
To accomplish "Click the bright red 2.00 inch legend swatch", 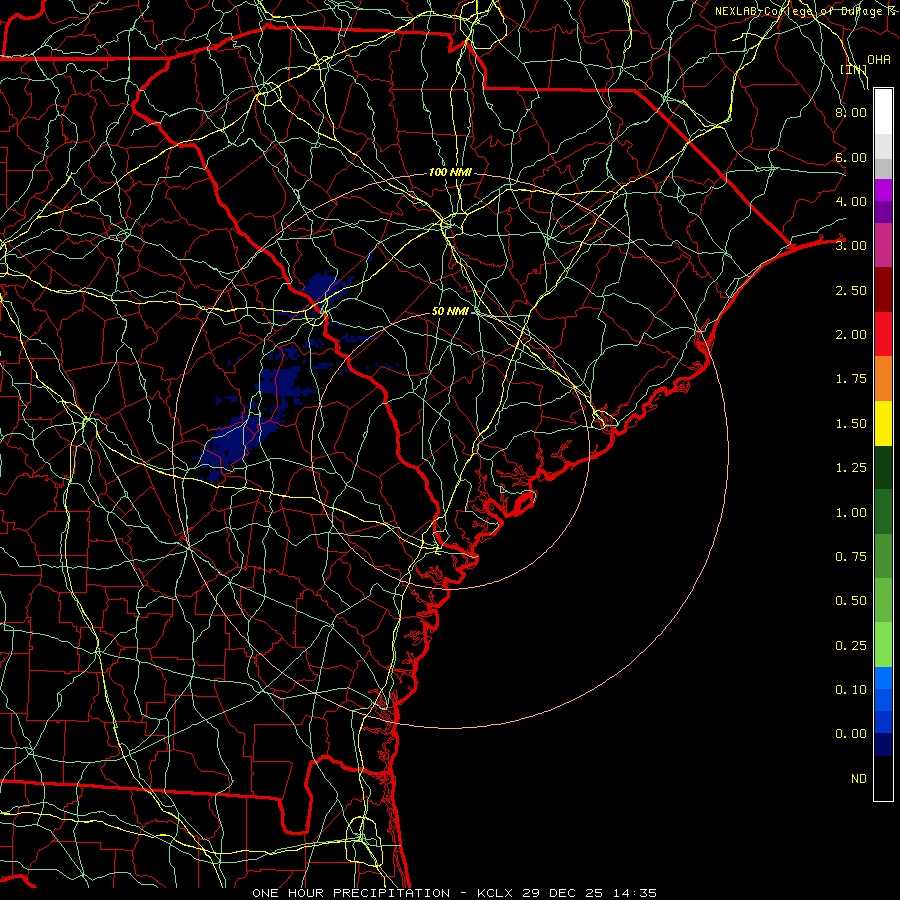I will (x=883, y=334).
